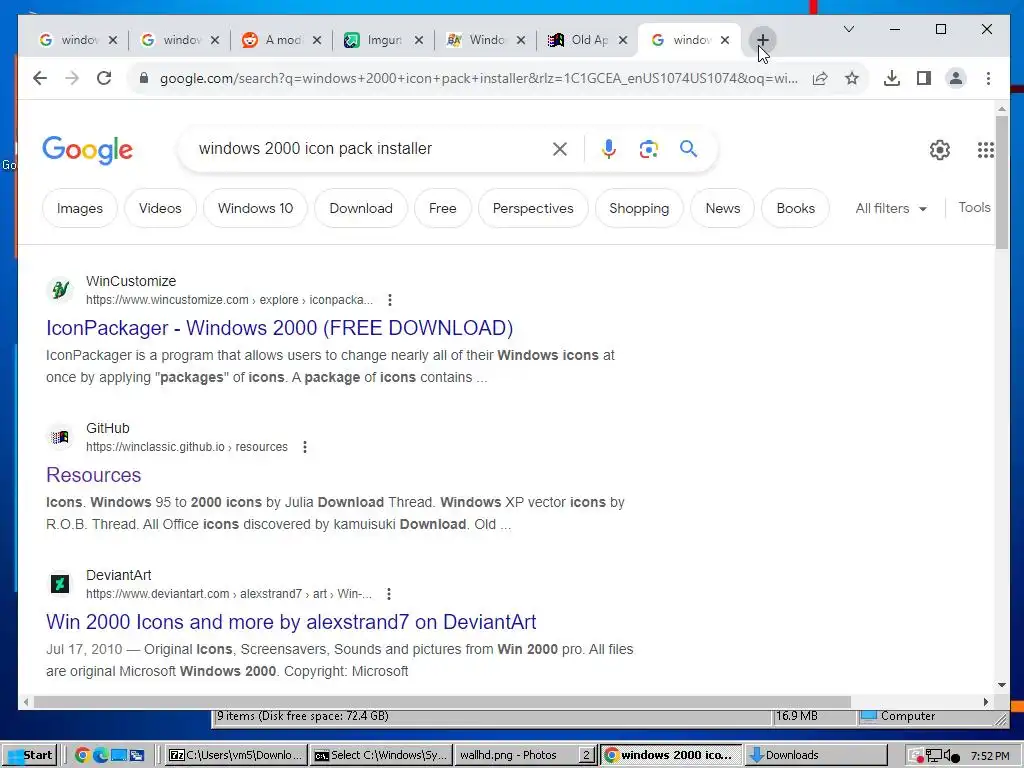
Task: Start voice search with the microphone icon
Action: (x=608, y=149)
